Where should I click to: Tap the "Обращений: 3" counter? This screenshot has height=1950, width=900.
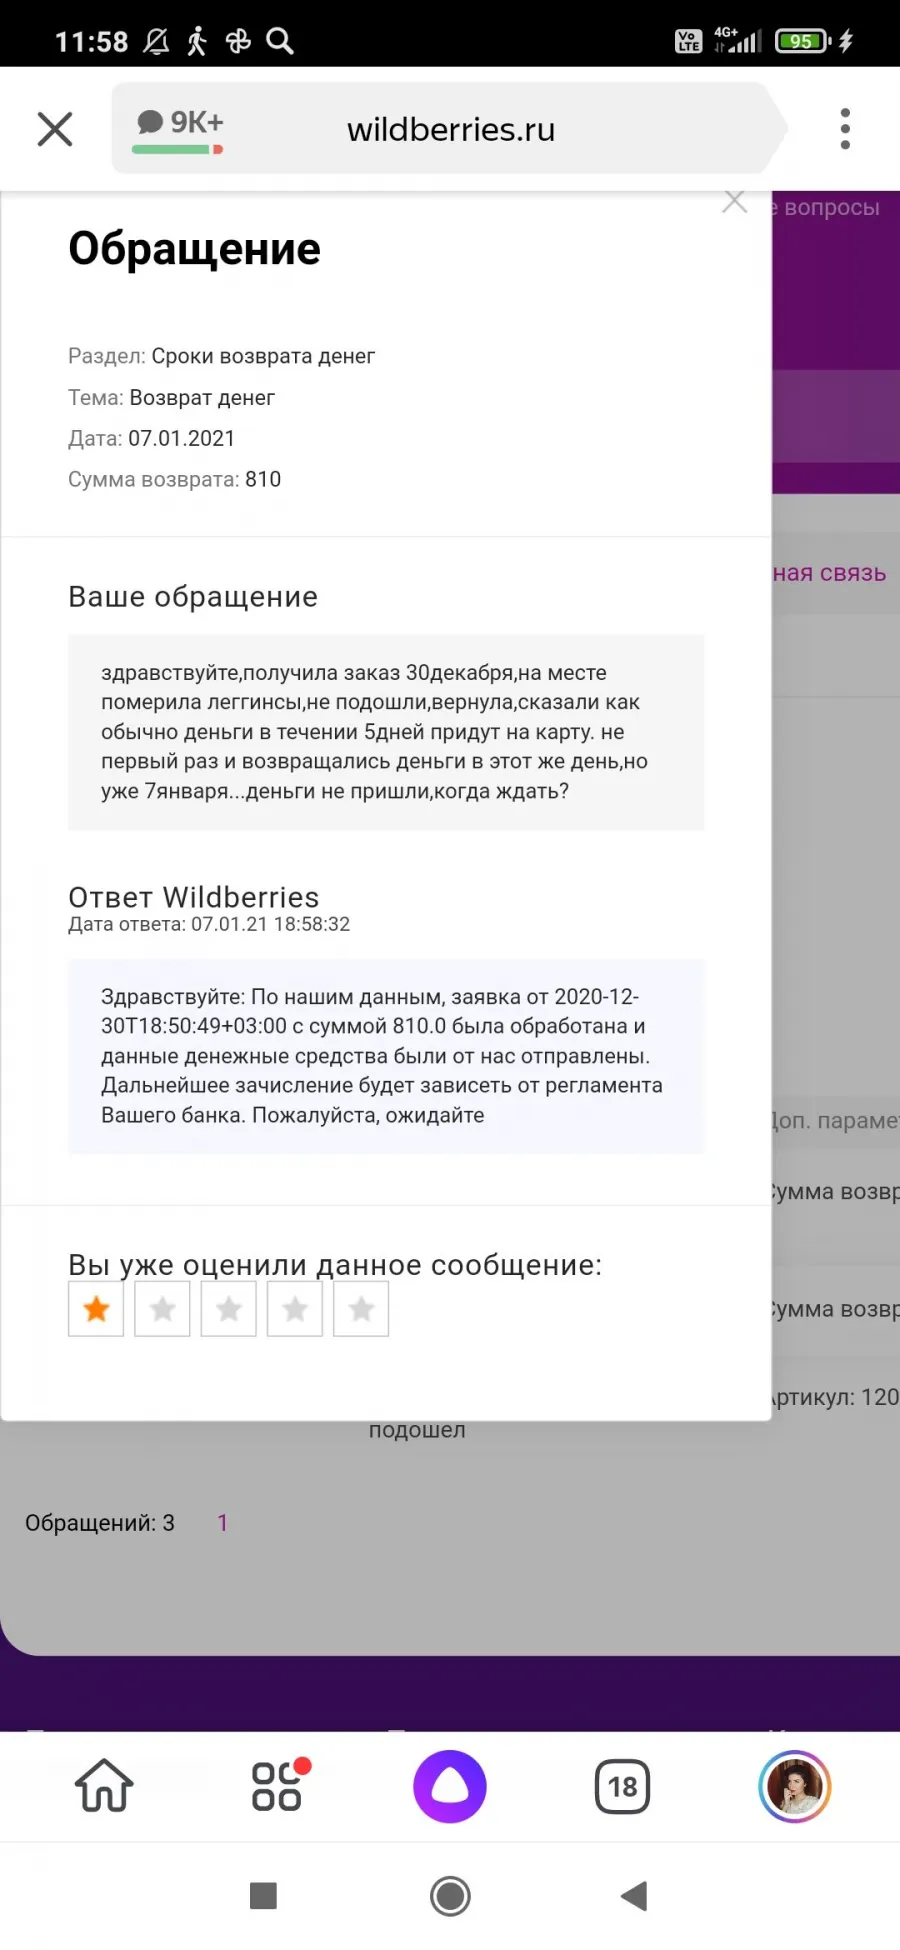(100, 1523)
